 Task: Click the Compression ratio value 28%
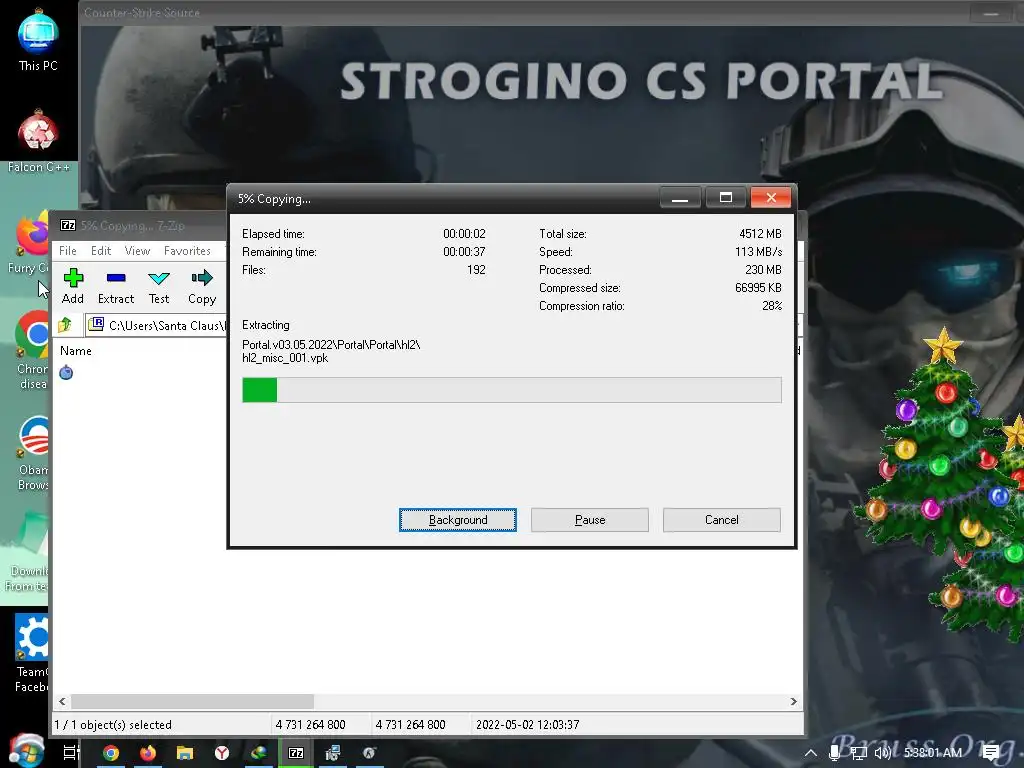(x=772, y=306)
